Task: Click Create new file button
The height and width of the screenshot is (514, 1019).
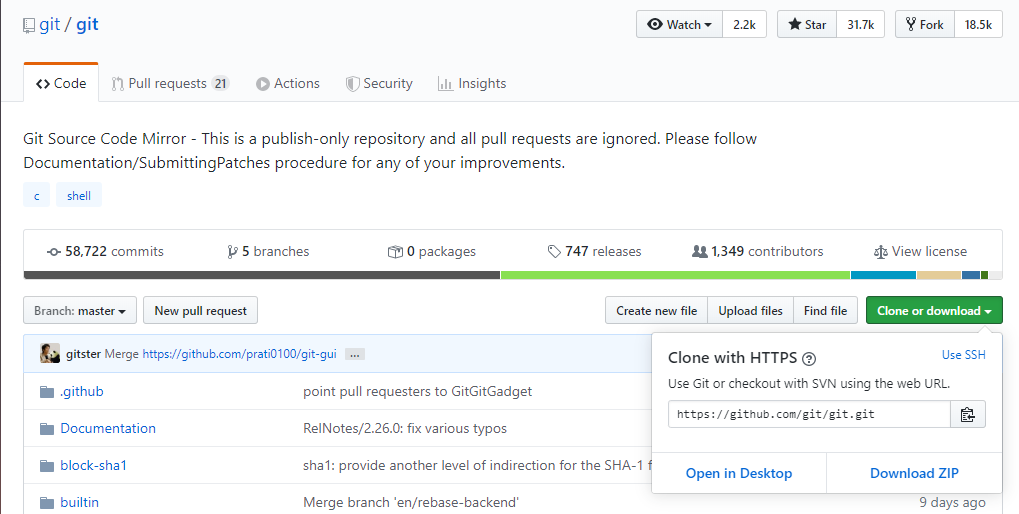Action: click(x=656, y=311)
